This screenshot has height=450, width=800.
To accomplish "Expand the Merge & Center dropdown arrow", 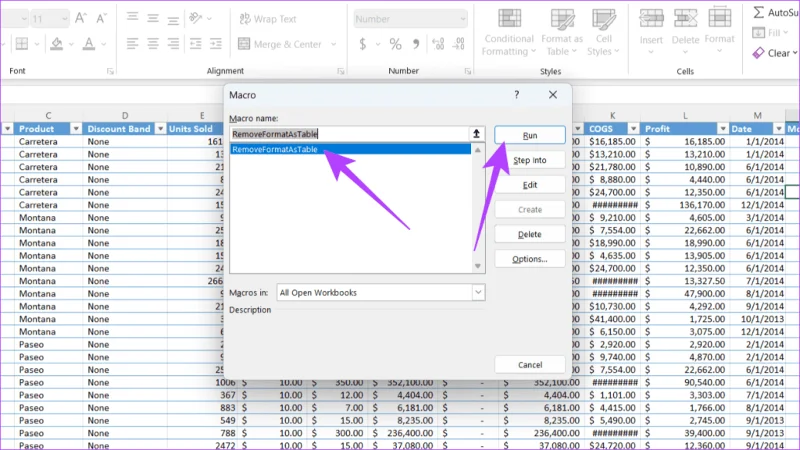I will 334,44.
